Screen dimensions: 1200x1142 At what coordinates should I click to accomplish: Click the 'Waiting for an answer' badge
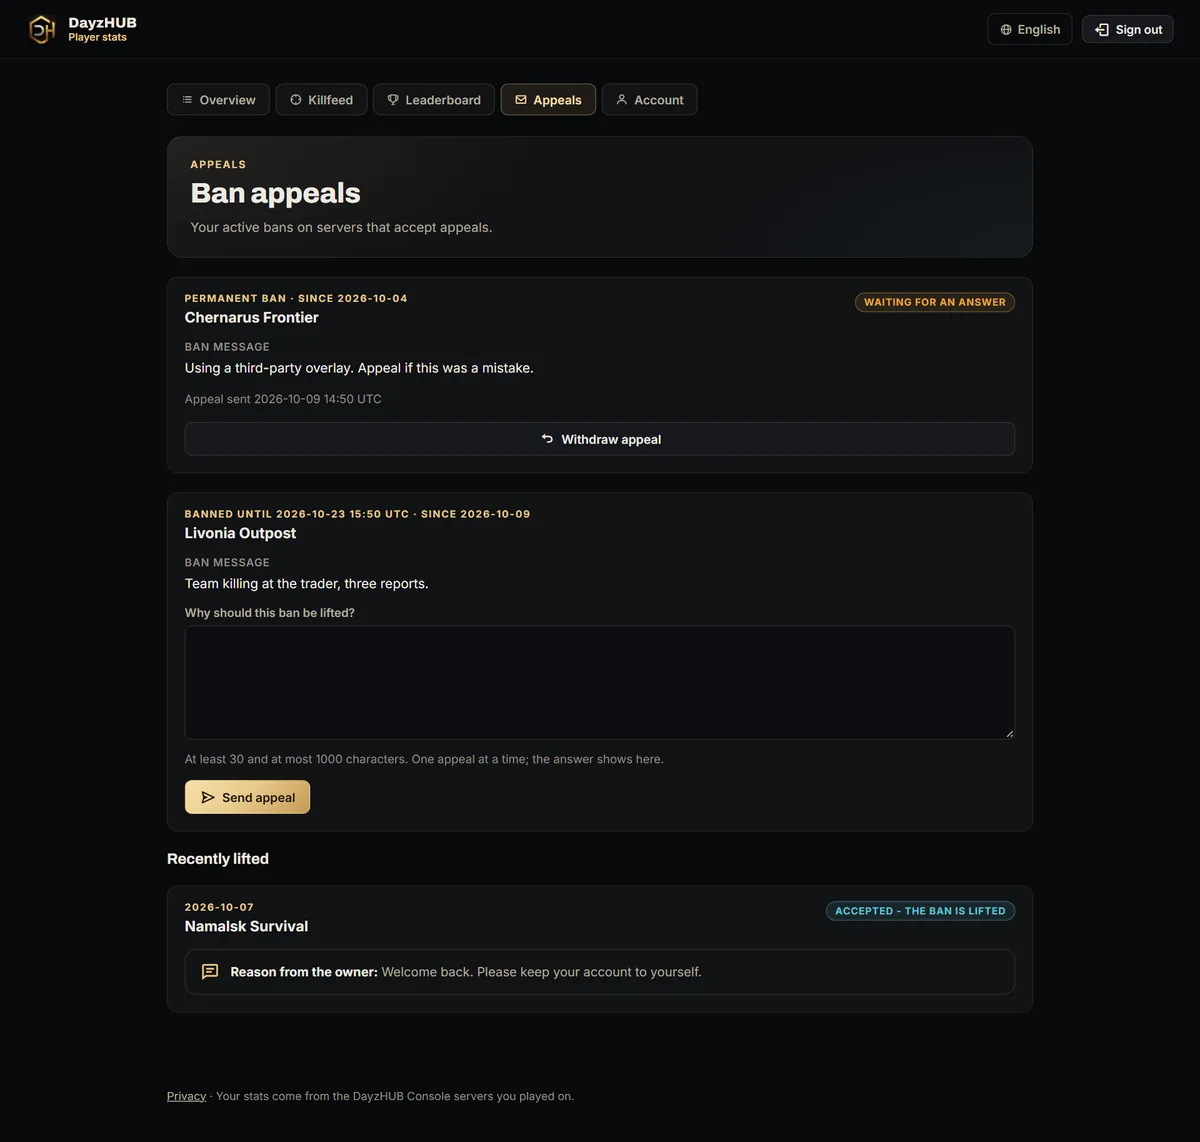coord(935,302)
